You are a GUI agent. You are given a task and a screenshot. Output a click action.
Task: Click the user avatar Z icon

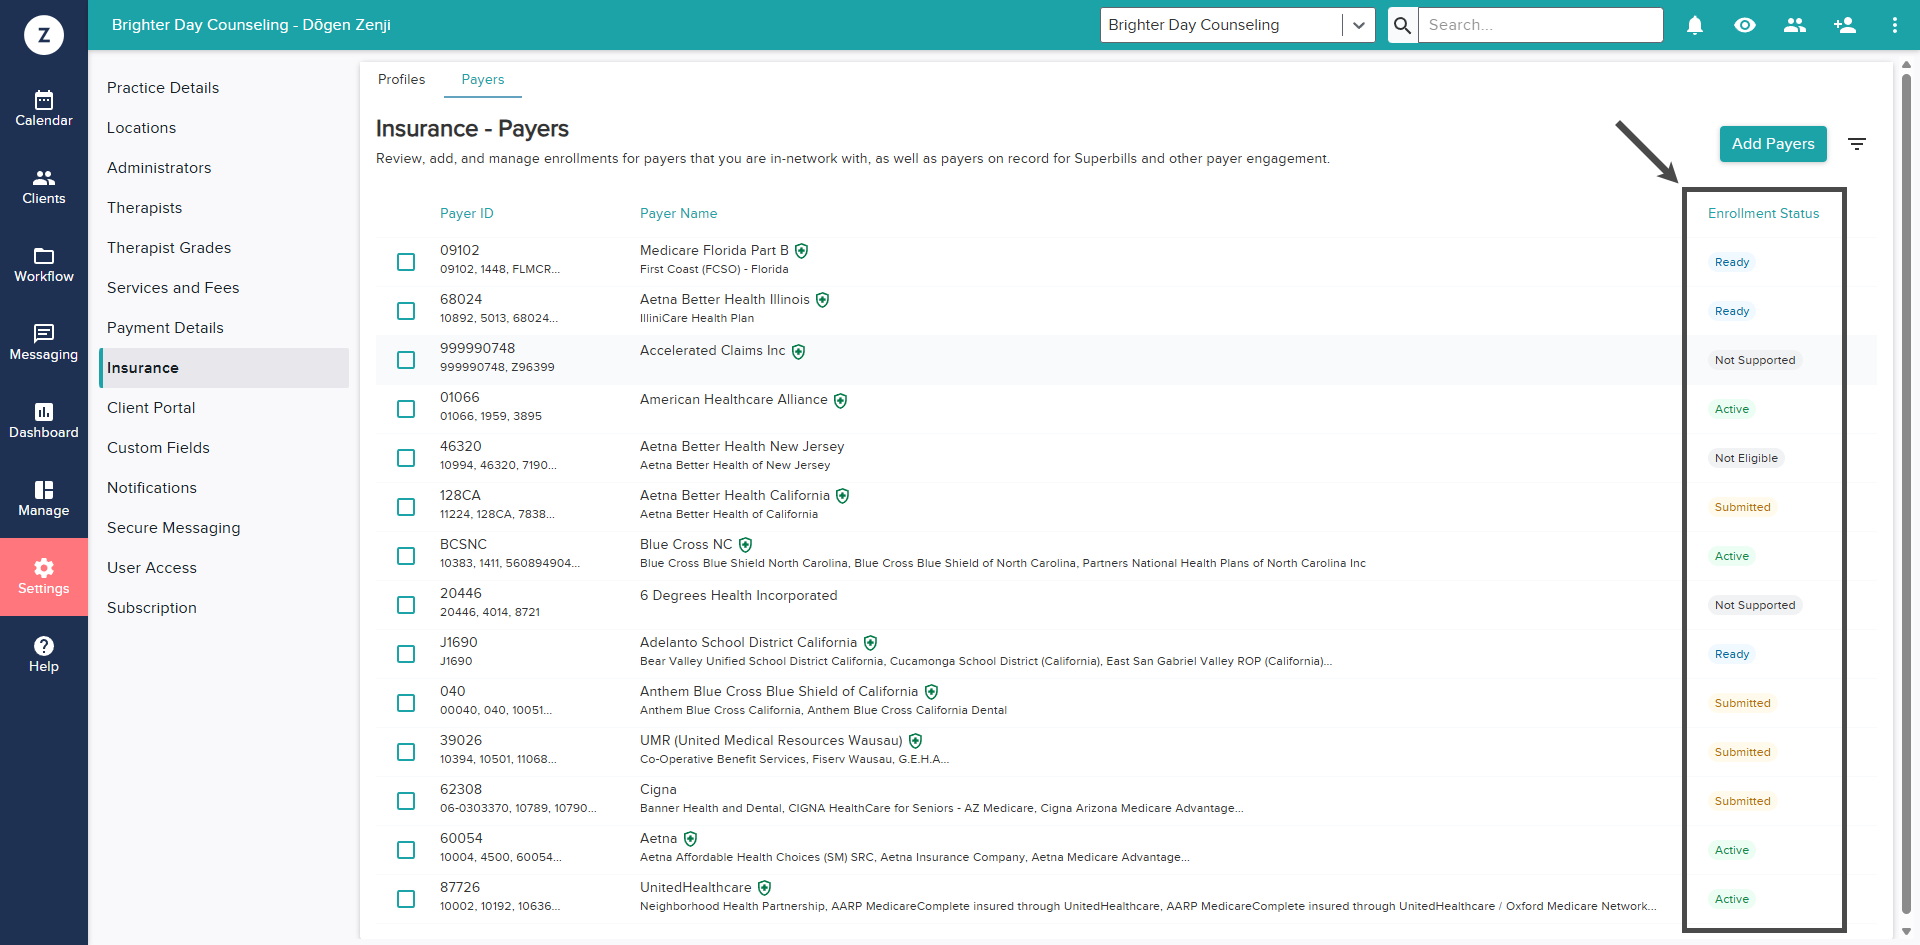(44, 35)
